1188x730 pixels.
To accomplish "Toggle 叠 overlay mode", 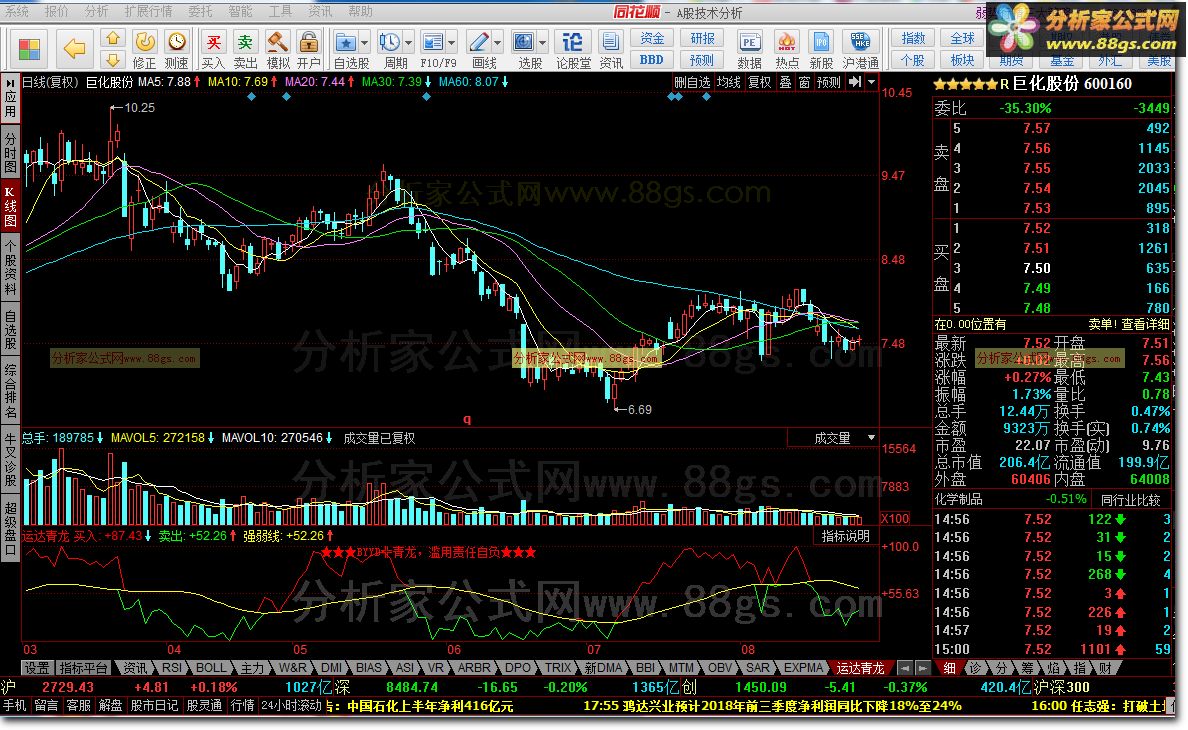I will (x=786, y=82).
